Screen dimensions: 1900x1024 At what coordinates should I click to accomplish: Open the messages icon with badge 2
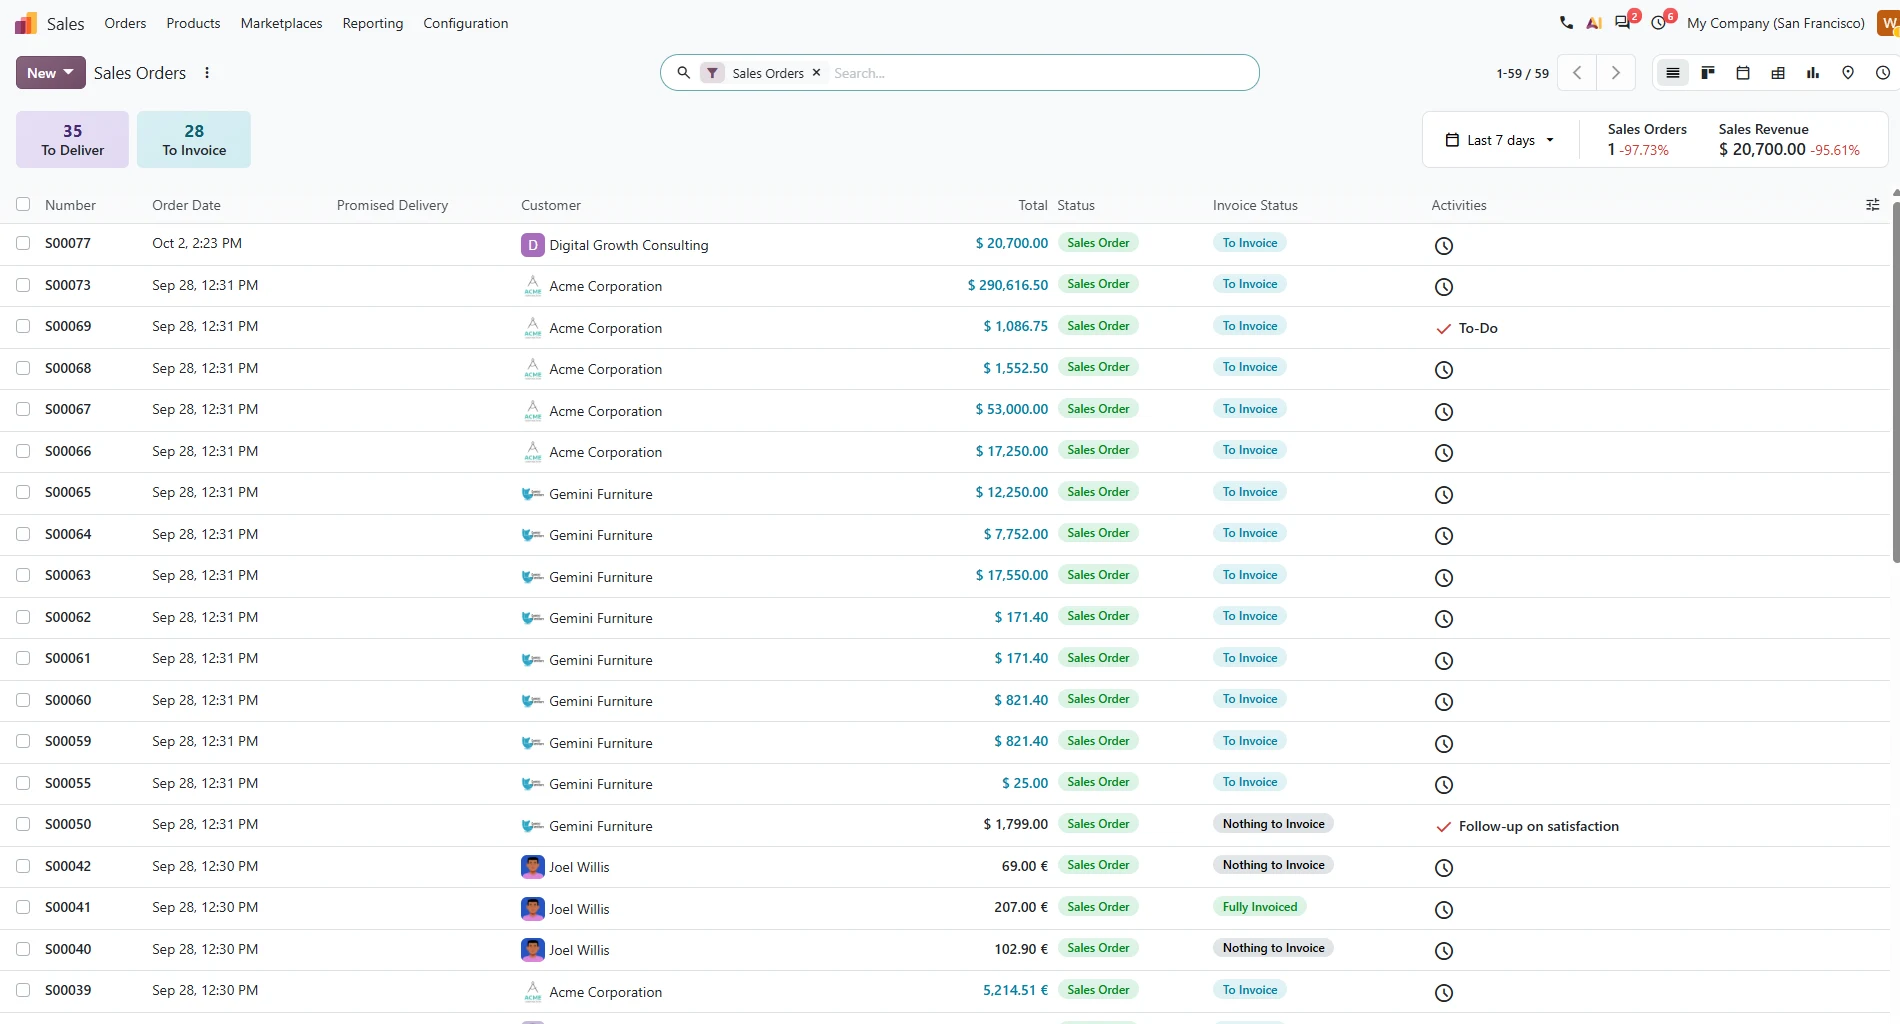(1624, 22)
